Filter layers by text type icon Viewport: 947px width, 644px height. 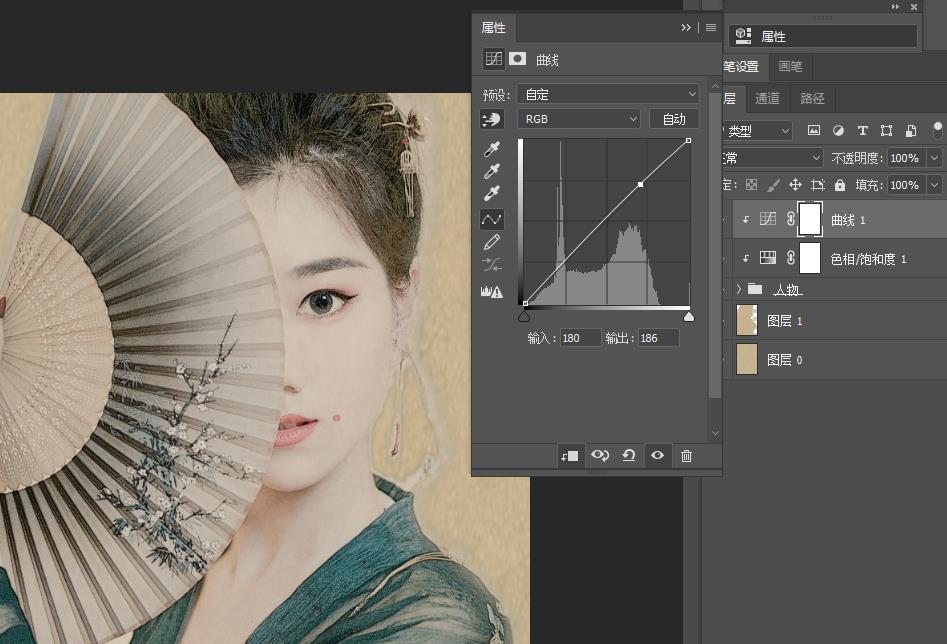point(862,131)
